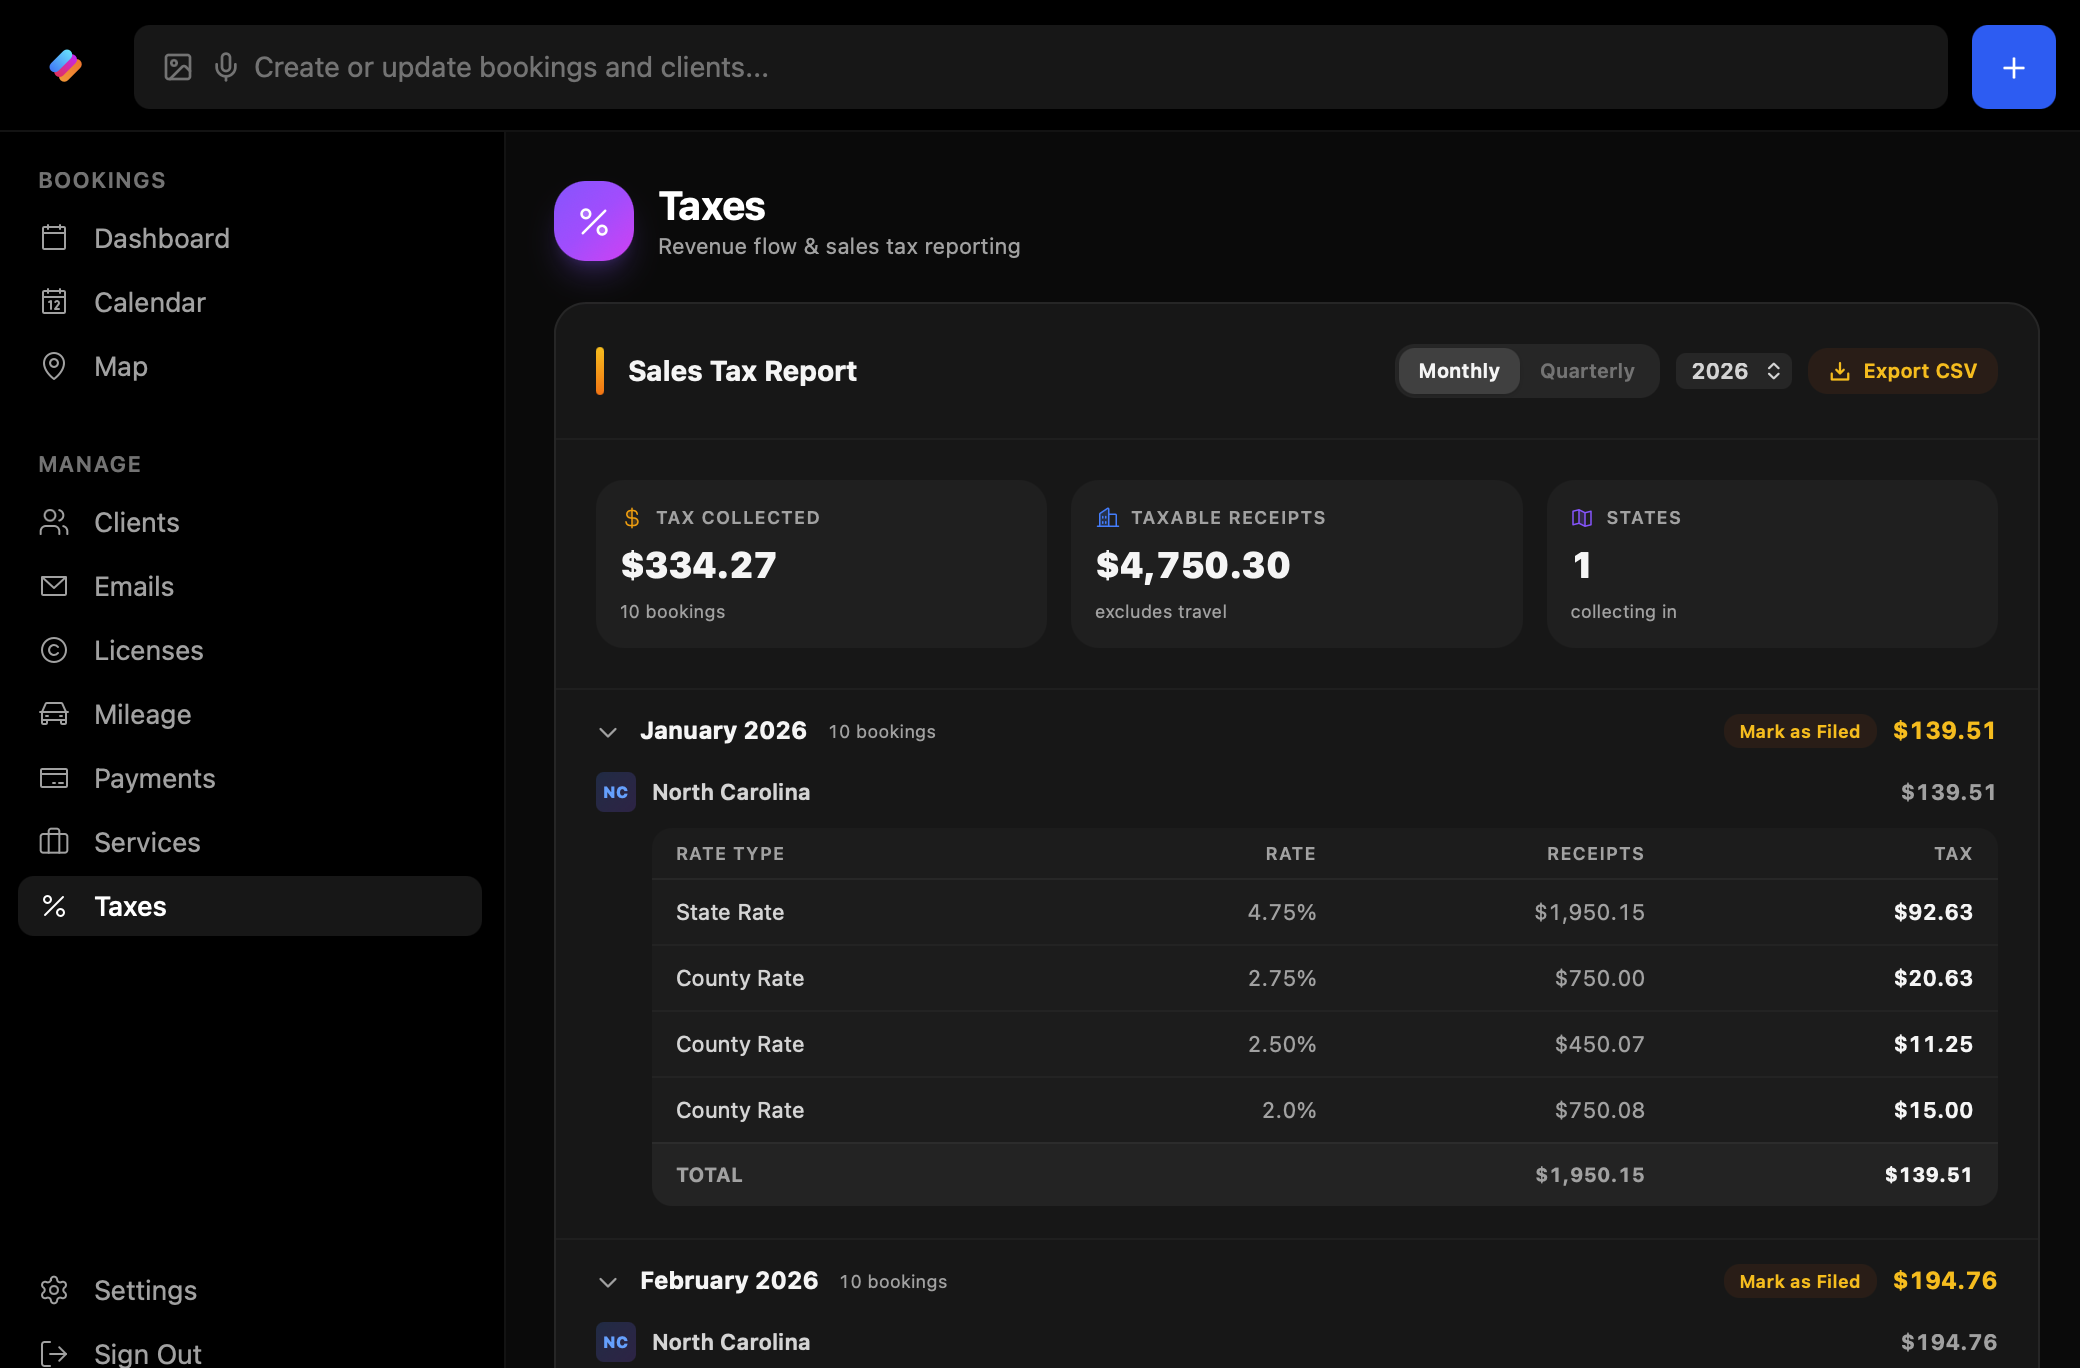Click the image upload icon in search bar
The width and height of the screenshot is (2080, 1368).
pos(178,66)
